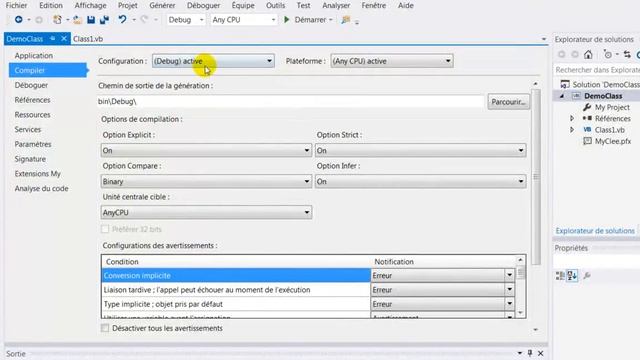This screenshot has height=360, width=640.
Task: Undo the last action
Action: [122, 19]
